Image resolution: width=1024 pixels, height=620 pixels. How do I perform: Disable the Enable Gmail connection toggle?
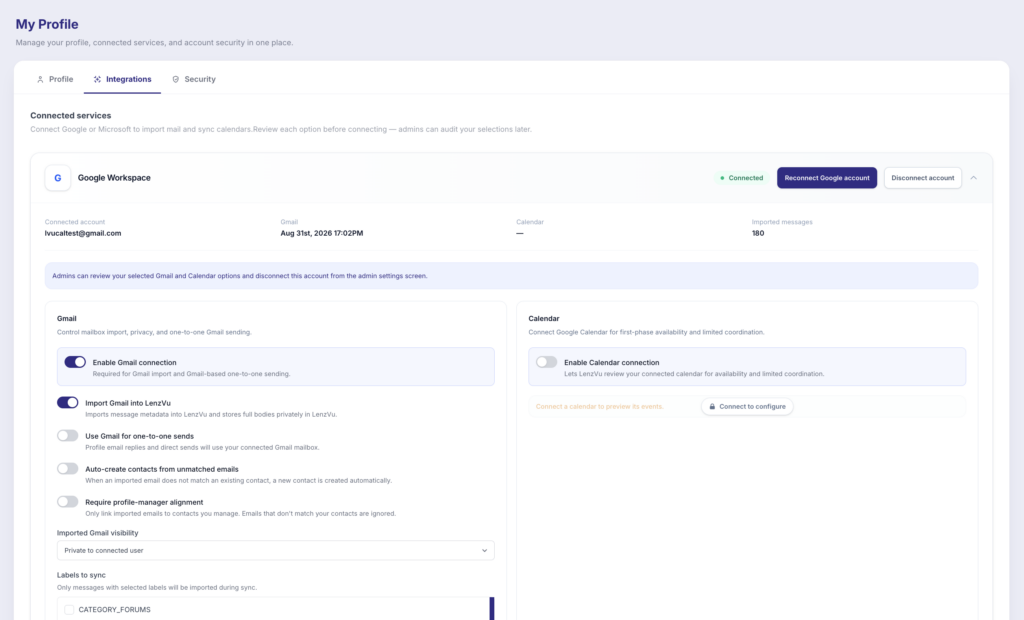click(x=75, y=362)
